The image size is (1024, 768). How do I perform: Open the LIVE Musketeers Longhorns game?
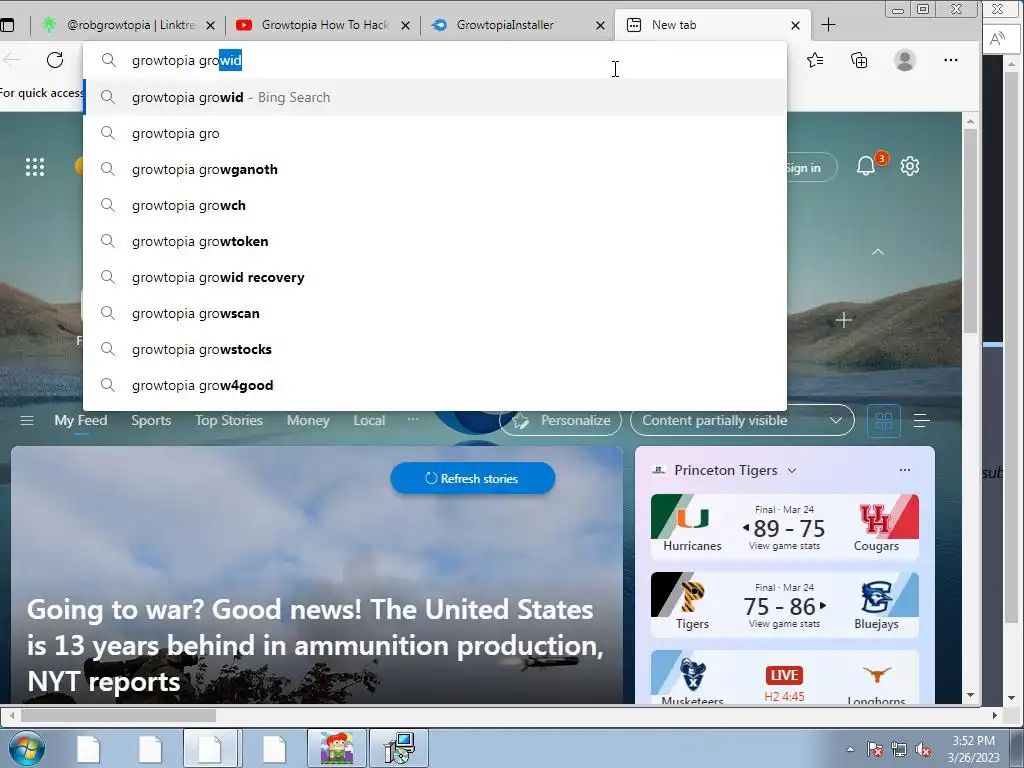[784, 677]
